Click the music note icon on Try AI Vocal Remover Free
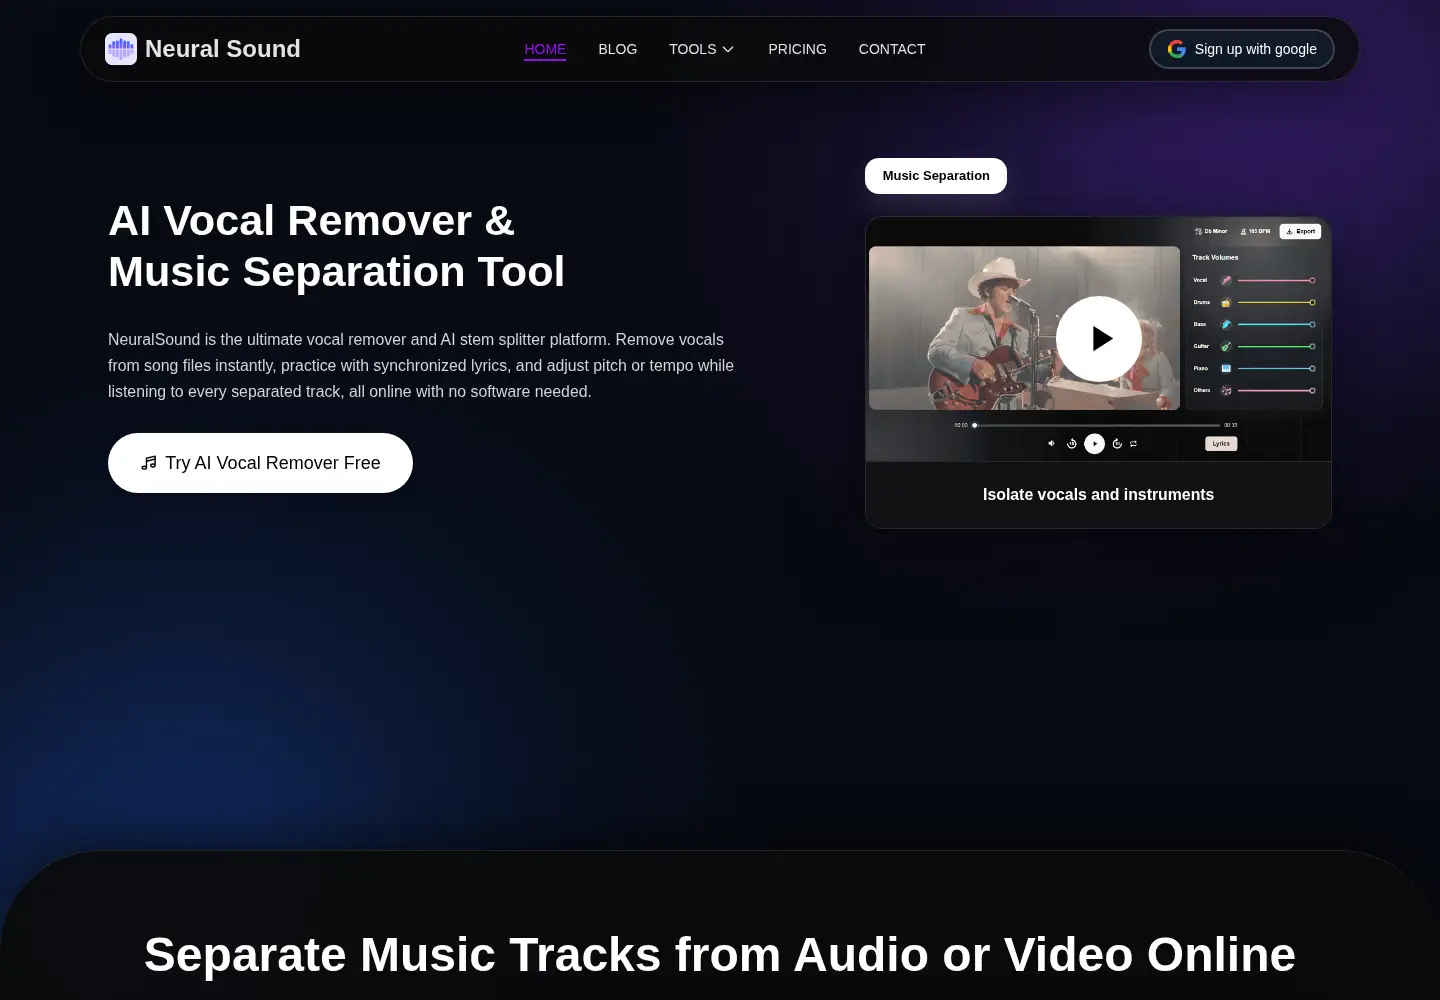This screenshot has height=1000, width=1440. 149,463
